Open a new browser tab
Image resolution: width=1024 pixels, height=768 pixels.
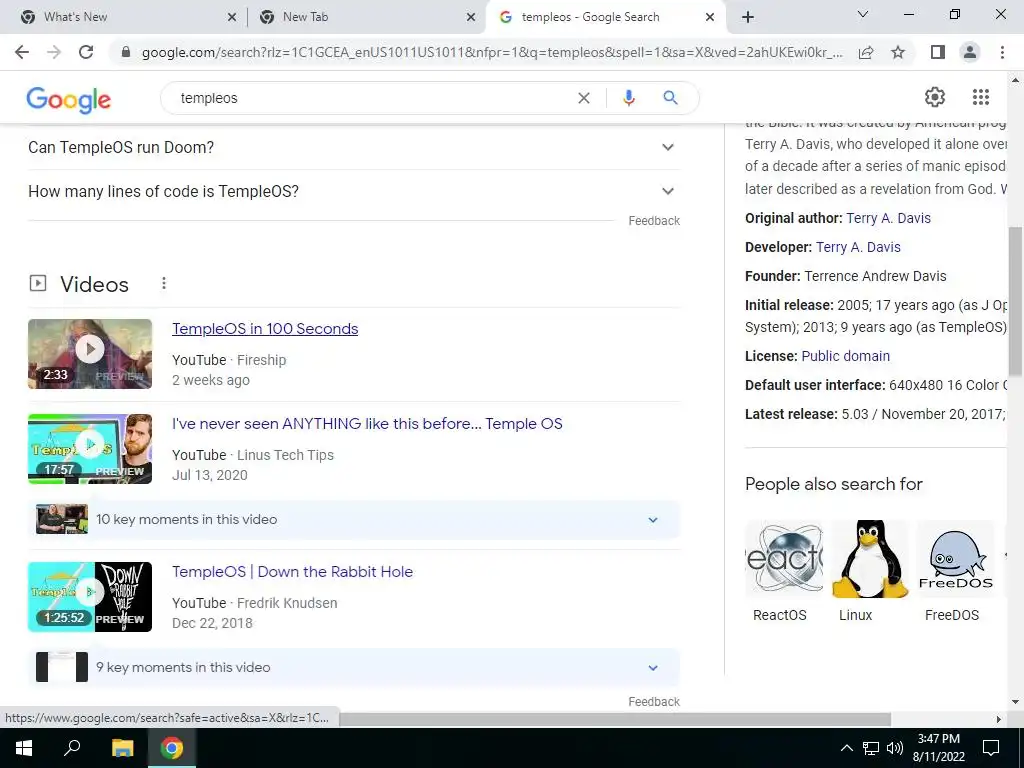point(748,17)
